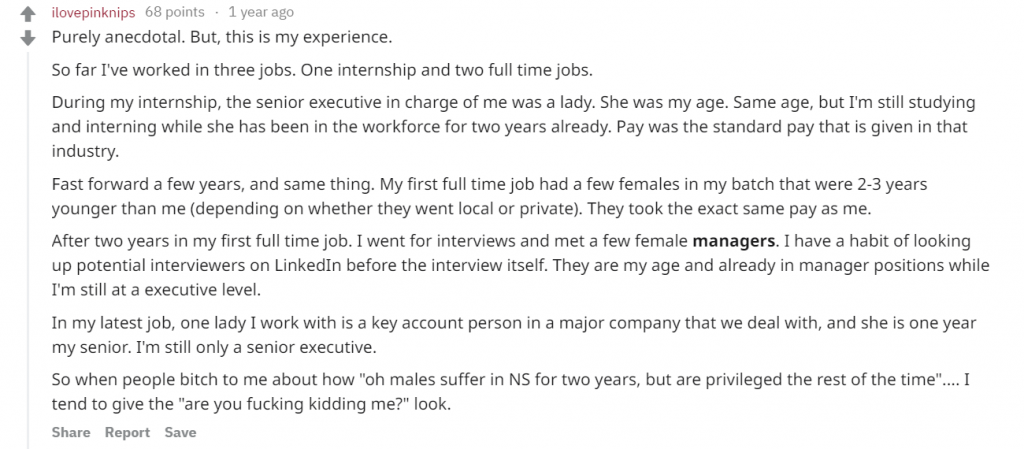The image size is (1024, 449).
Task: Open the '1 year ago' timestamp permalink
Action: click(261, 12)
